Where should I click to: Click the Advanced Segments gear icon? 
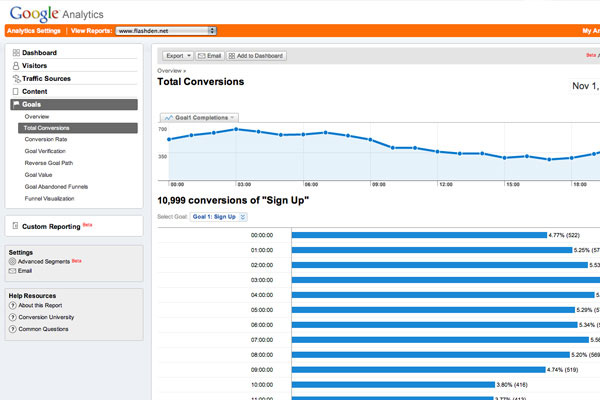click(x=12, y=261)
